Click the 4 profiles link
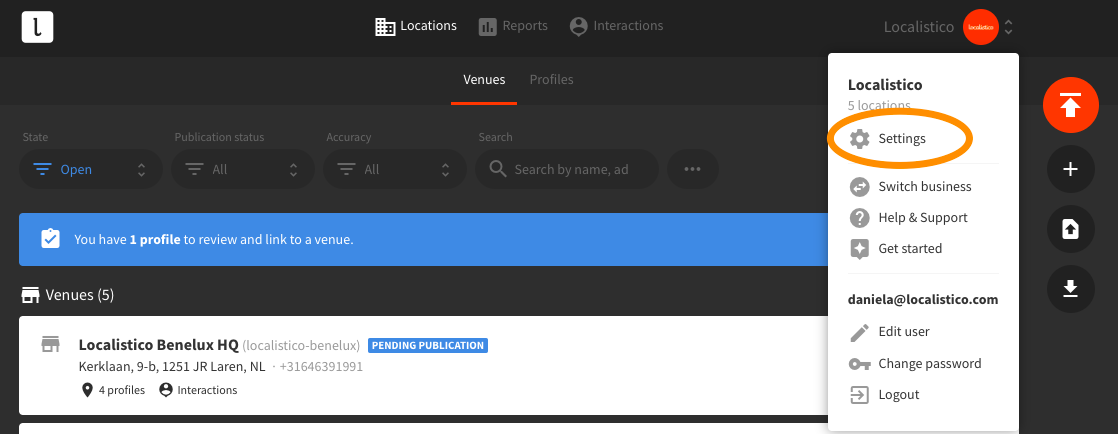Image resolution: width=1118 pixels, height=434 pixels. 113,390
